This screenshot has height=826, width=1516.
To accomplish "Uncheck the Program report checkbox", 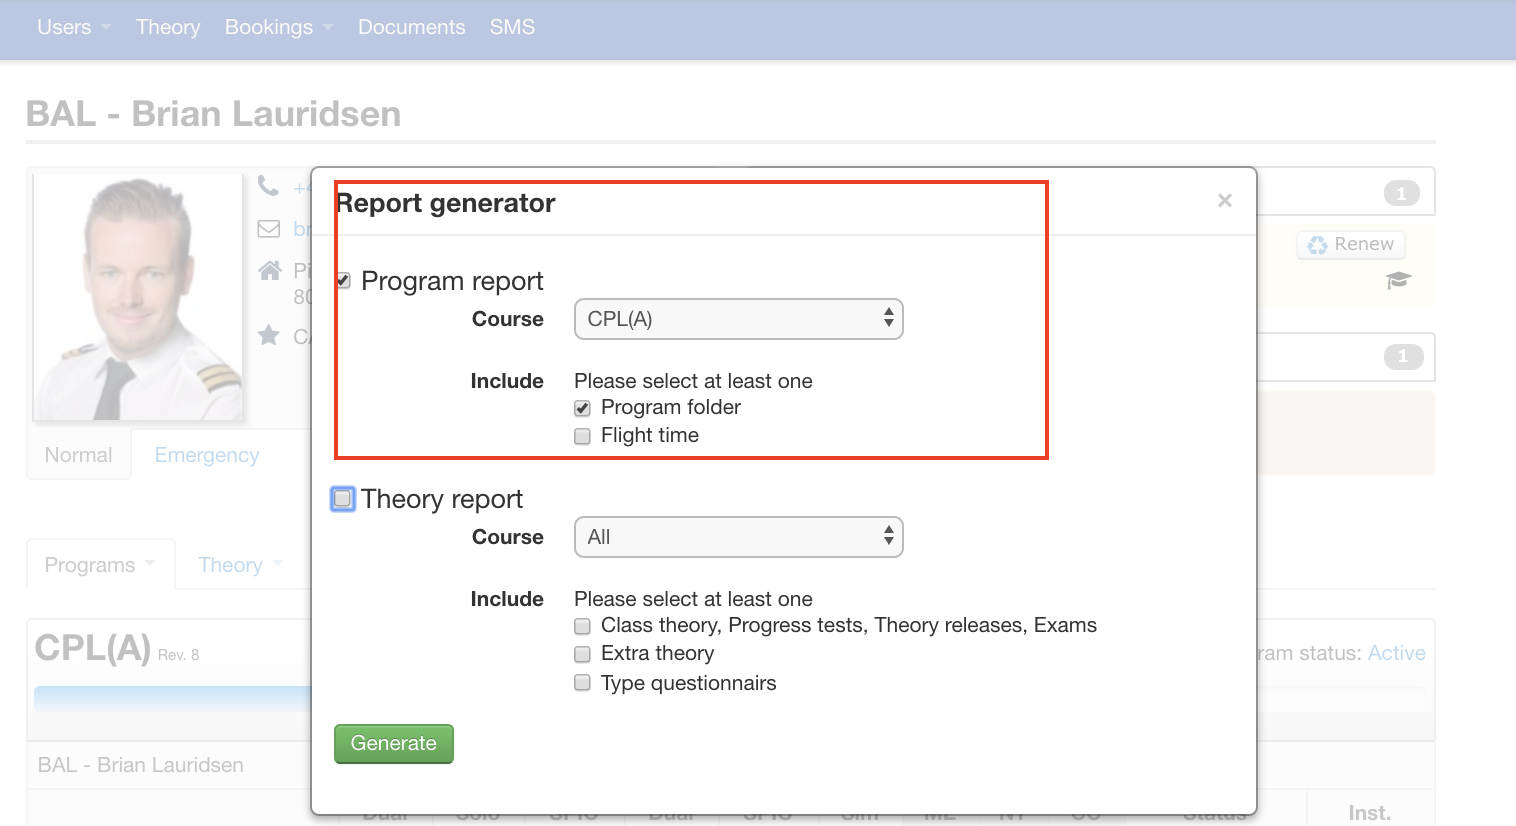I will click(x=343, y=281).
